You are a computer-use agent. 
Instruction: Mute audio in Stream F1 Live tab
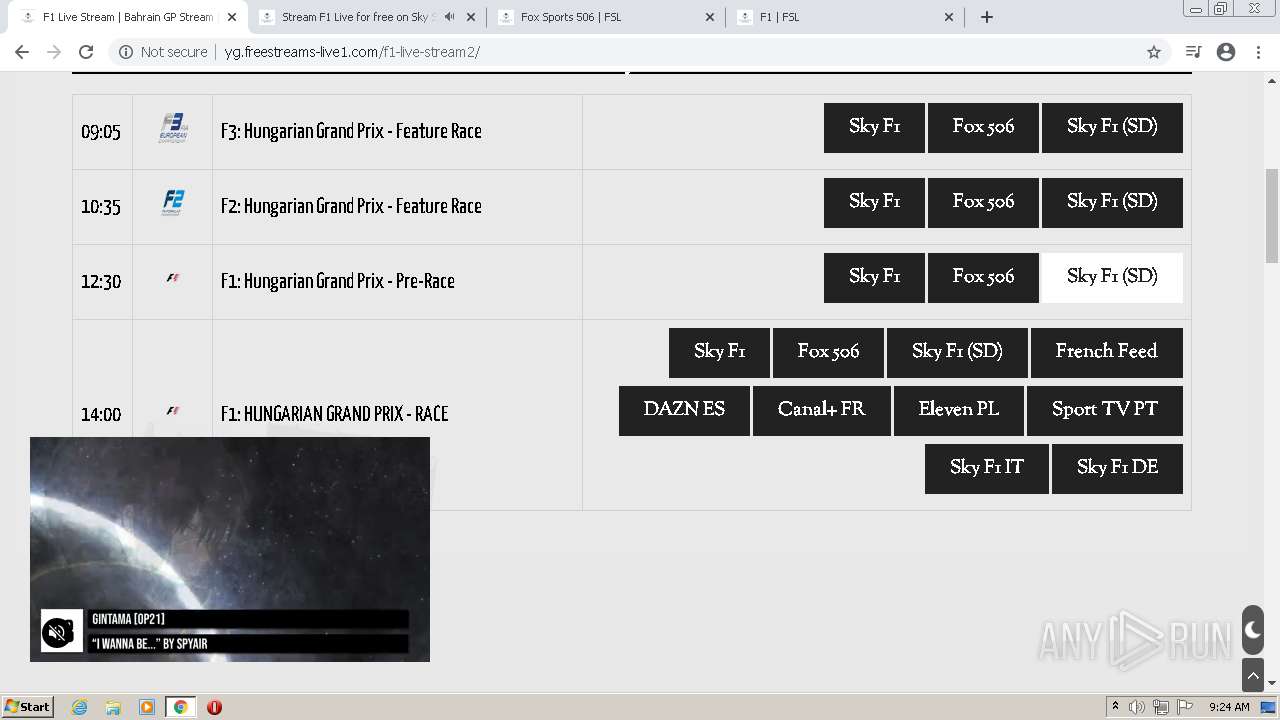[x=450, y=17]
